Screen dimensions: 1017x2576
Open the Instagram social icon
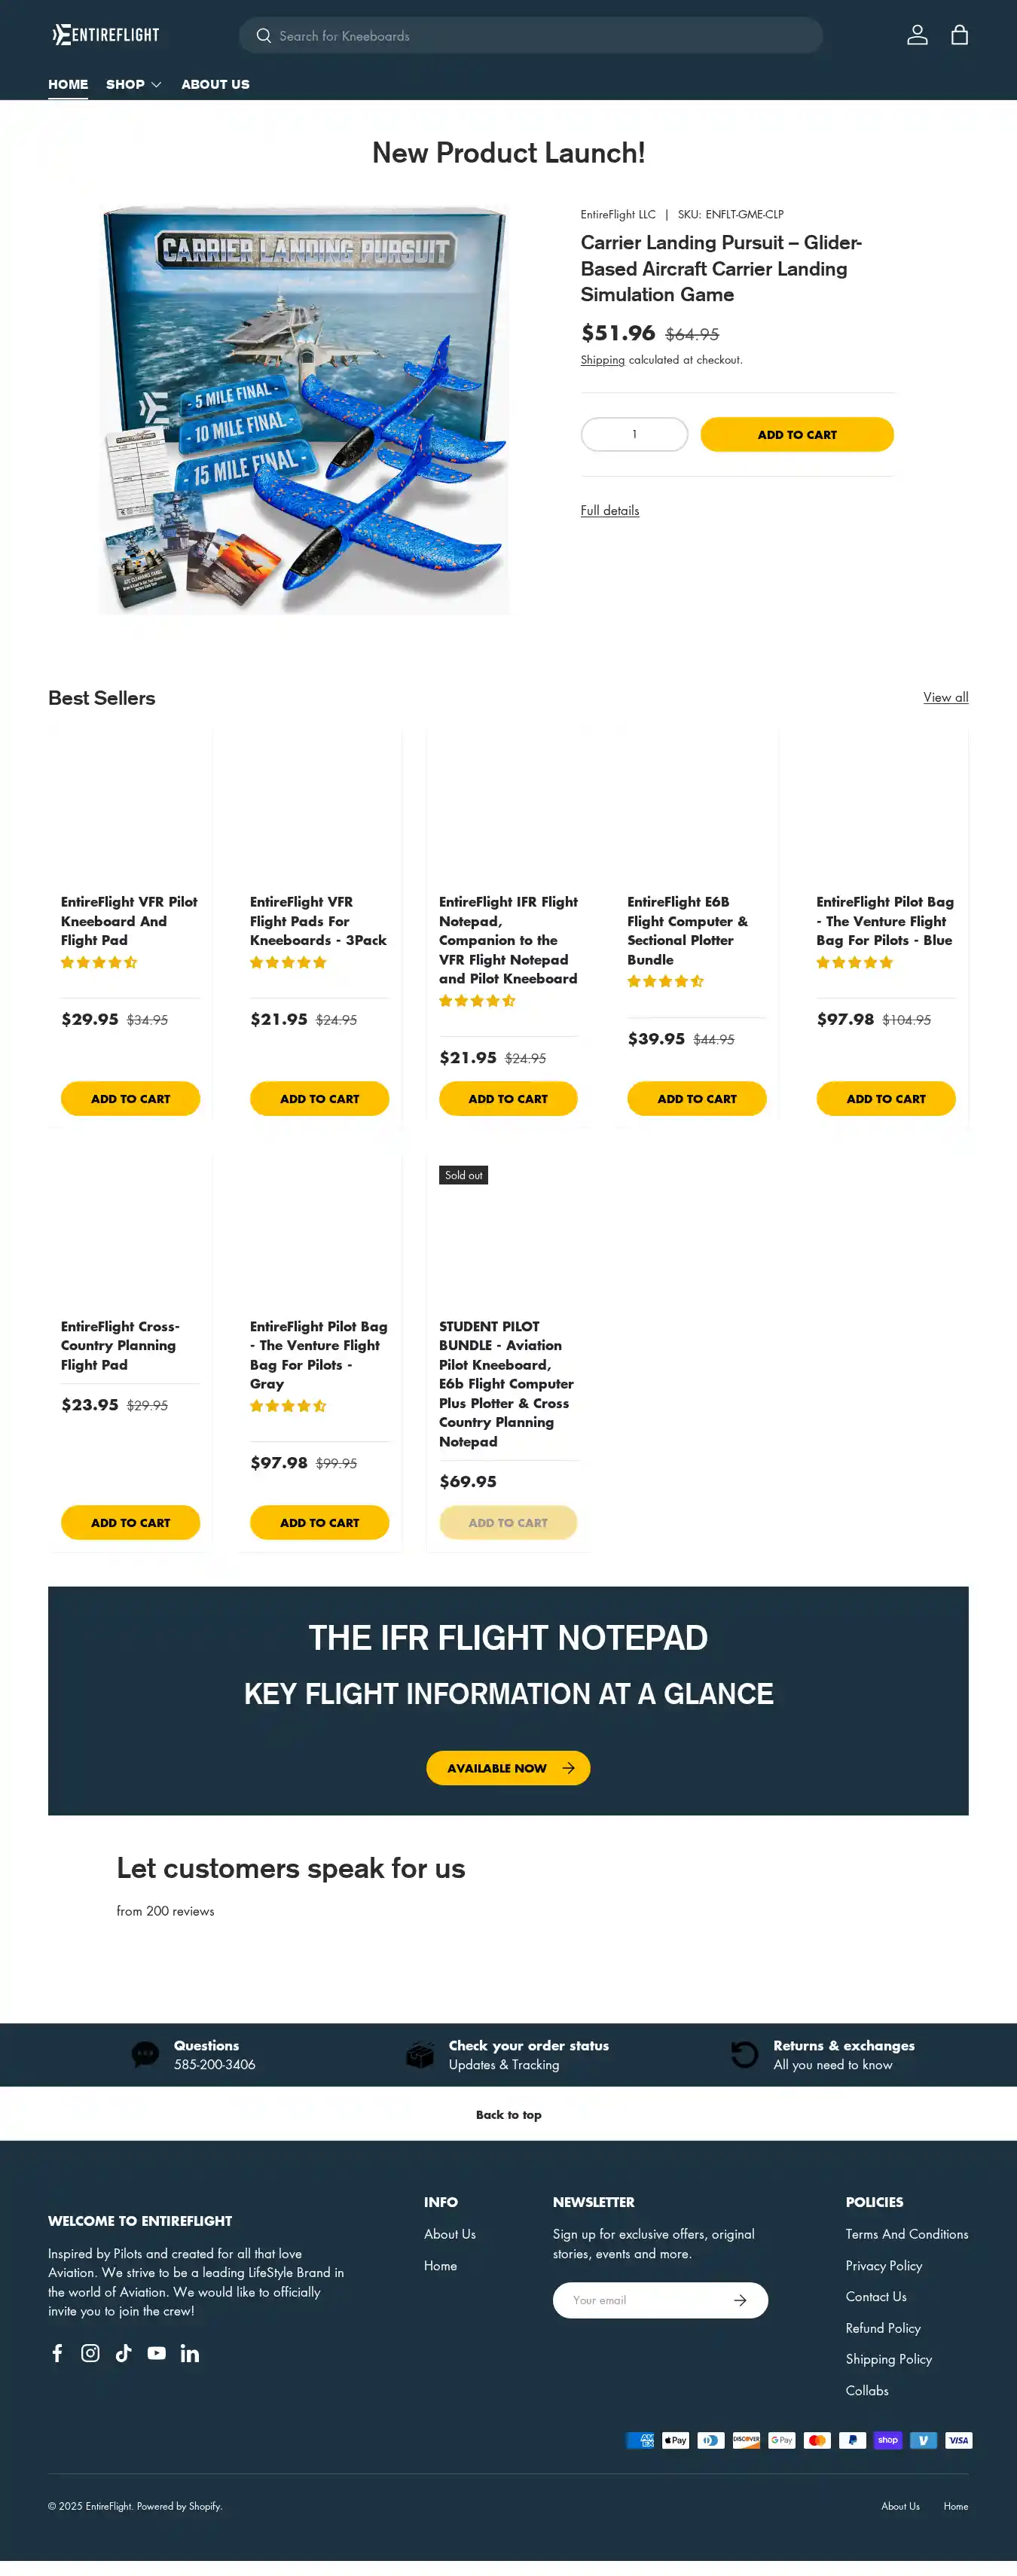[x=90, y=2353]
